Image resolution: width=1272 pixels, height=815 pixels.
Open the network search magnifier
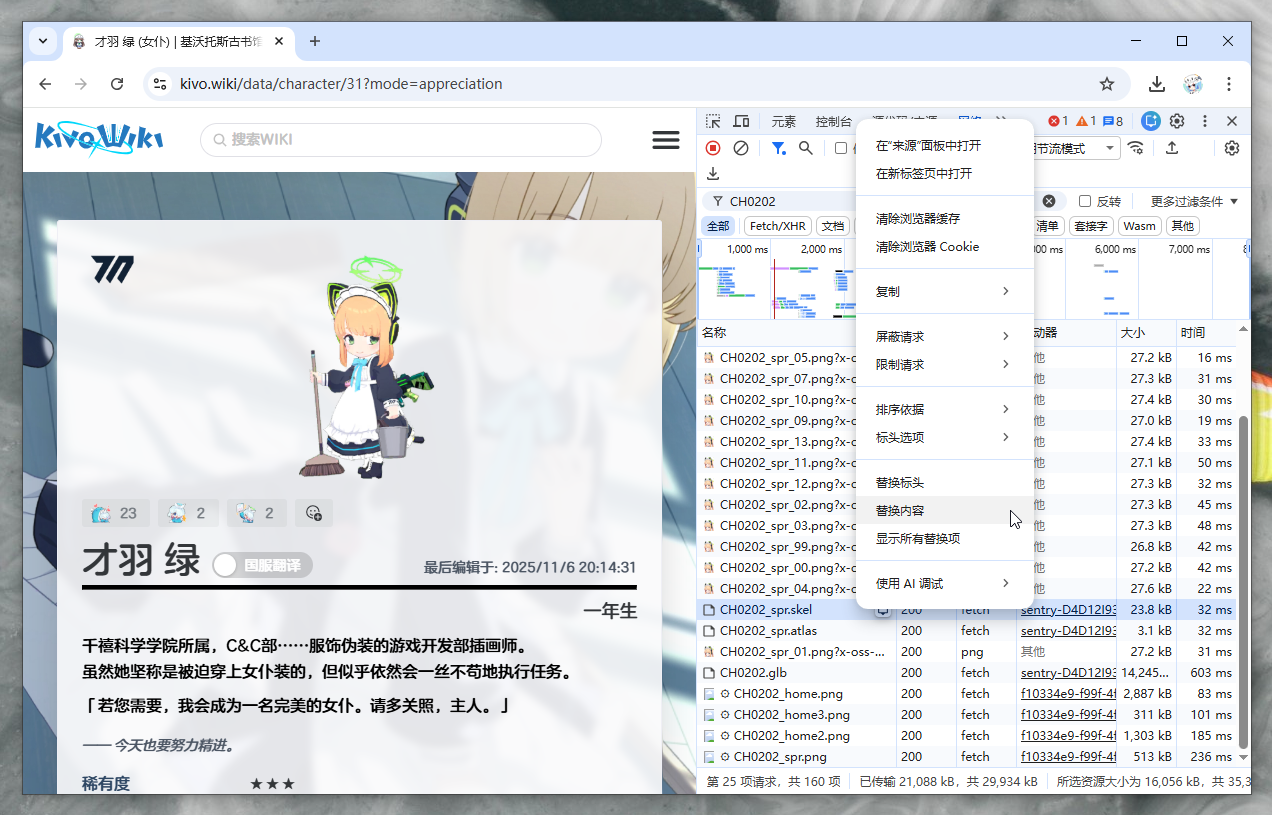[x=806, y=148]
